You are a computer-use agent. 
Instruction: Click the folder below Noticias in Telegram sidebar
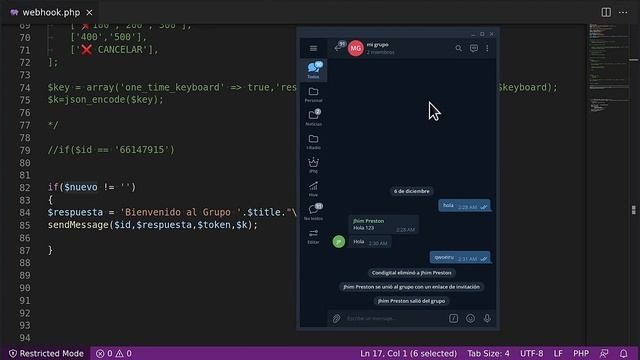[x=313, y=141]
